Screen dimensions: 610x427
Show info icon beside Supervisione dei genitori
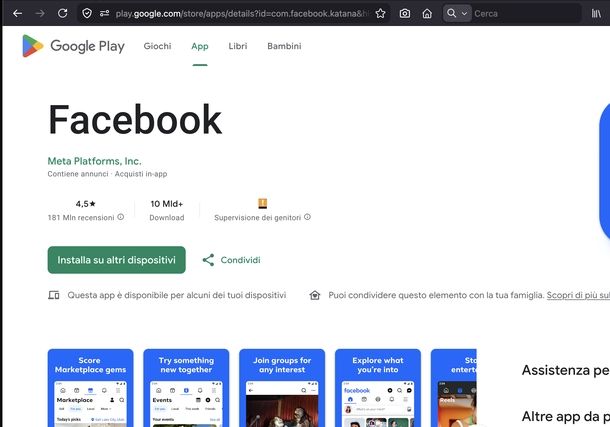pos(307,217)
